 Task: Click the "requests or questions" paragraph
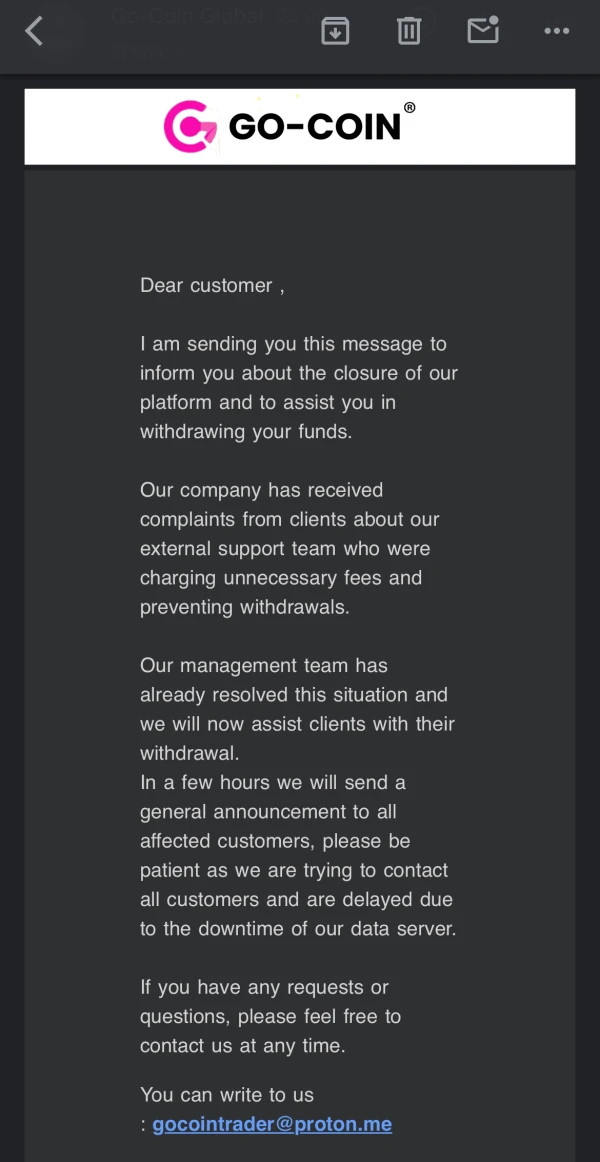(270, 1016)
